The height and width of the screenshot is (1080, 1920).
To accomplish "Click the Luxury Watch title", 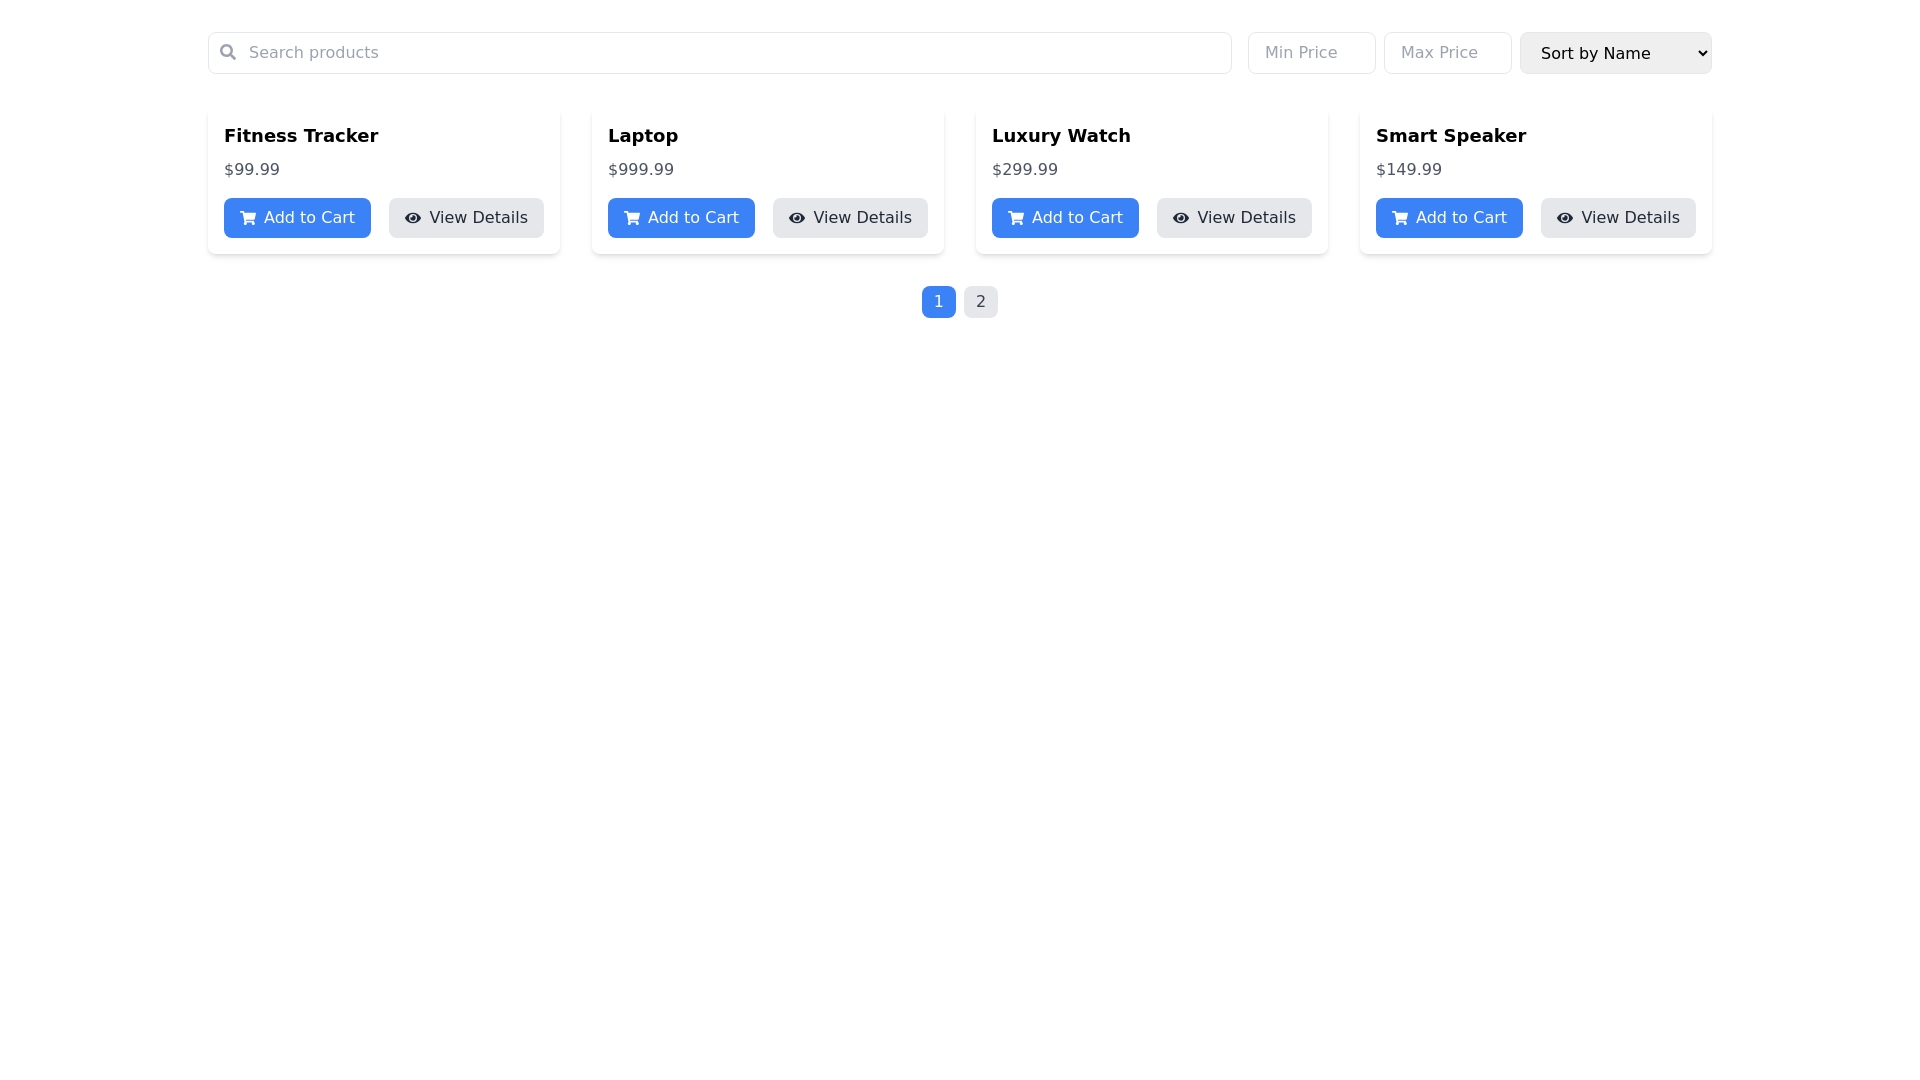I will (1061, 136).
